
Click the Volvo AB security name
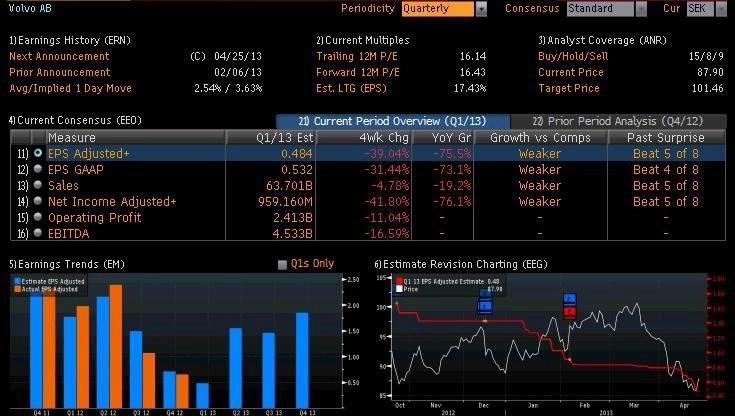coord(30,8)
